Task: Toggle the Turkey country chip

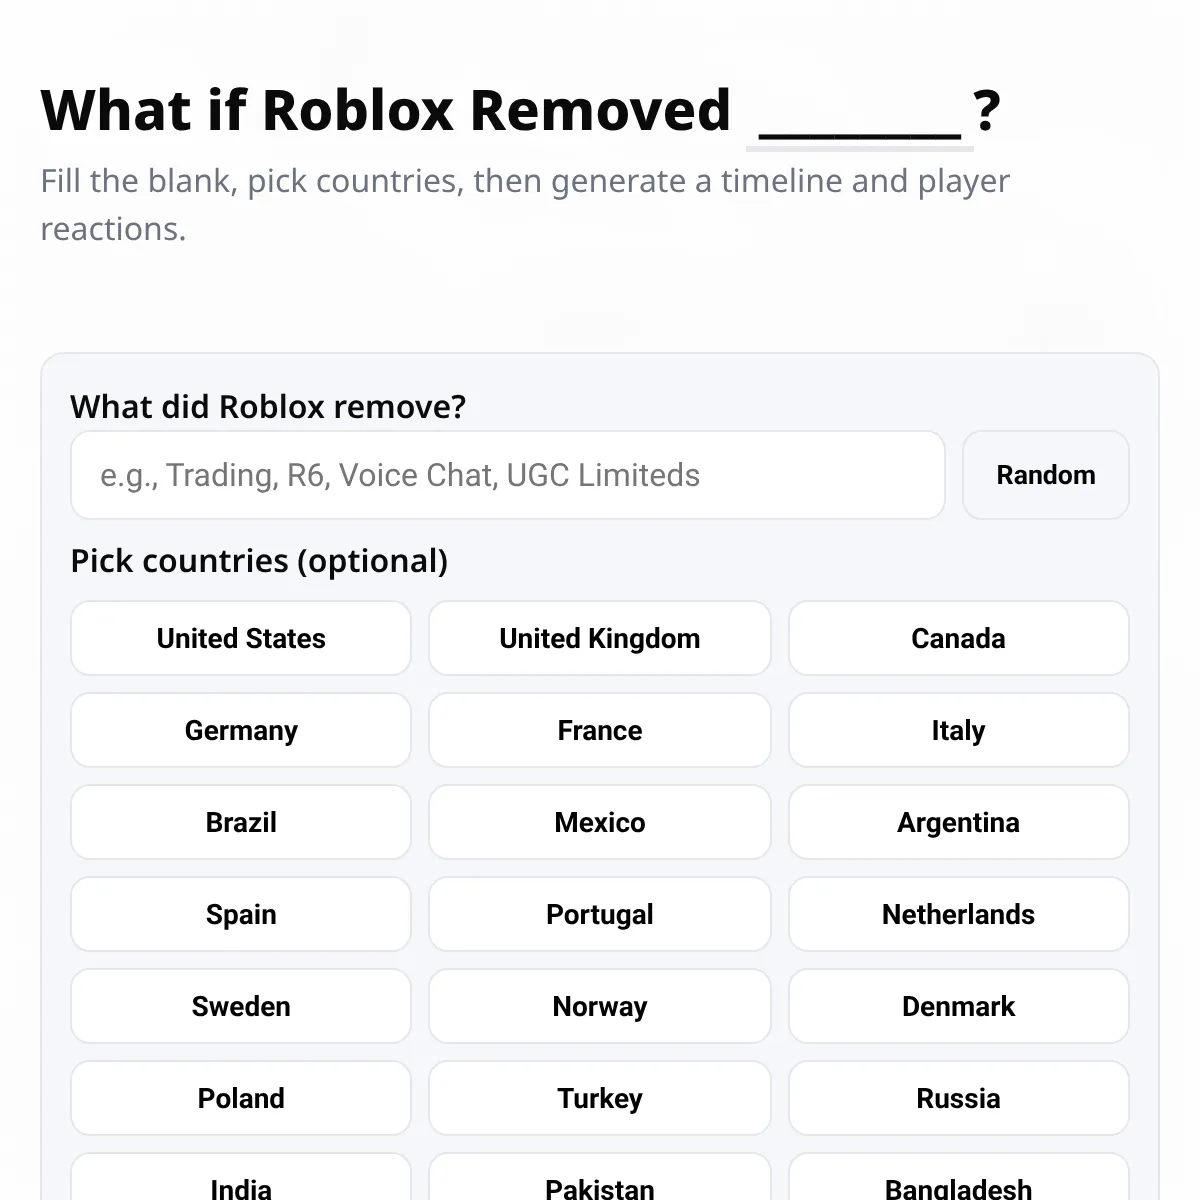Action: click(600, 1098)
